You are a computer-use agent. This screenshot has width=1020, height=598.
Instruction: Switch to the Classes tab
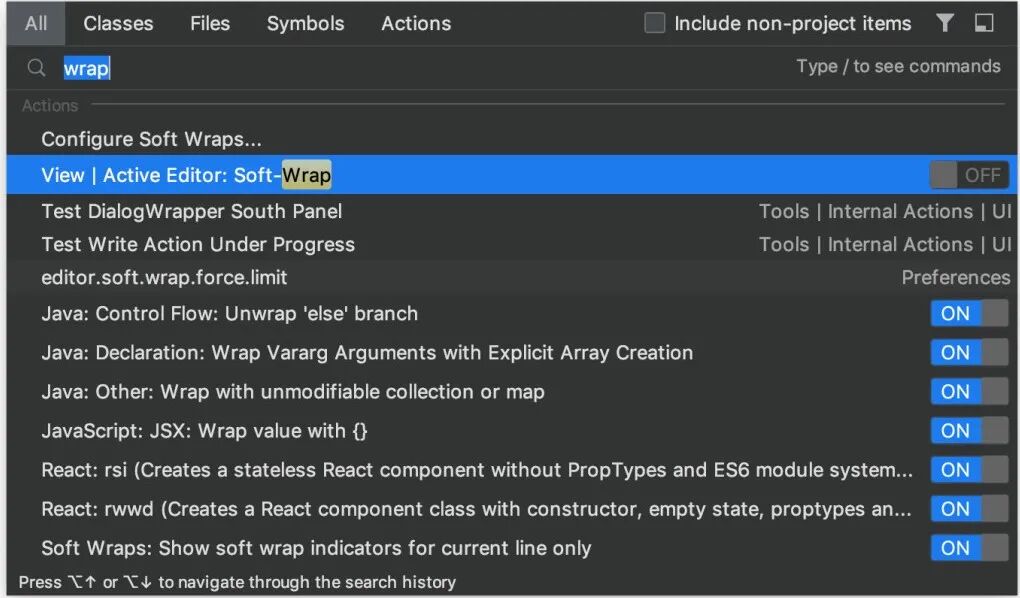tap(119, 23)
